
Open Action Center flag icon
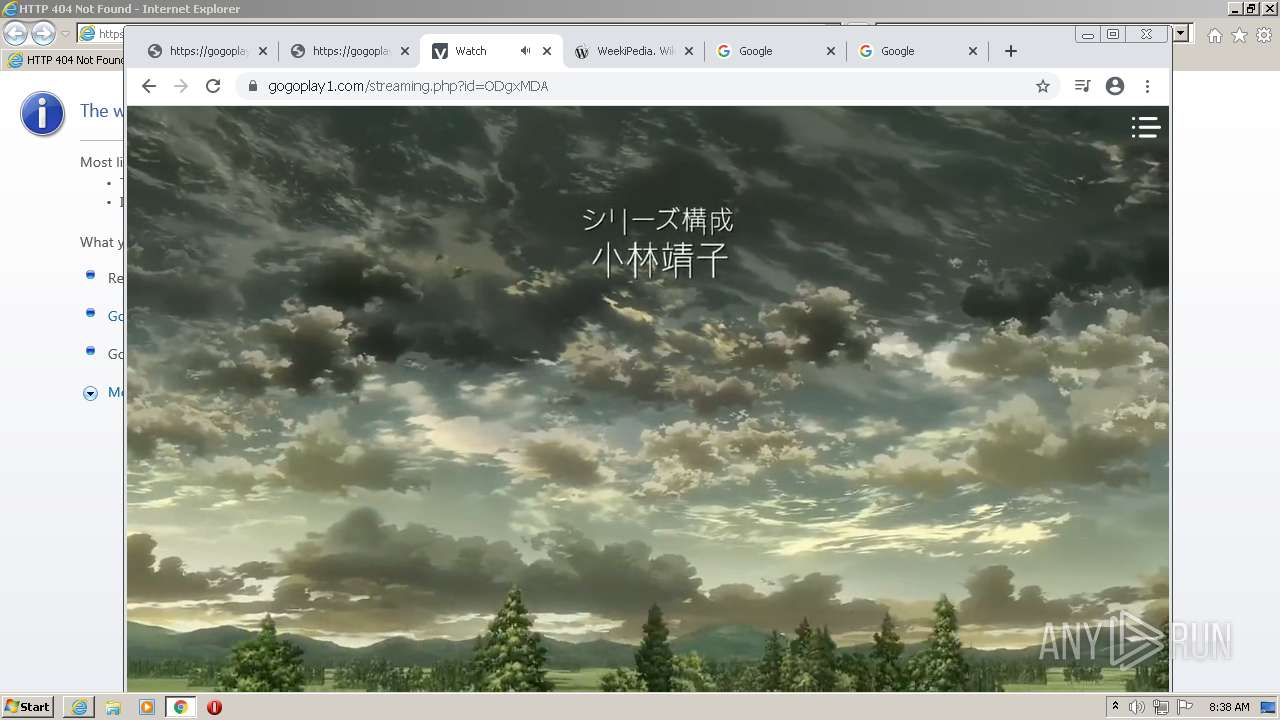pos(1185,707)
